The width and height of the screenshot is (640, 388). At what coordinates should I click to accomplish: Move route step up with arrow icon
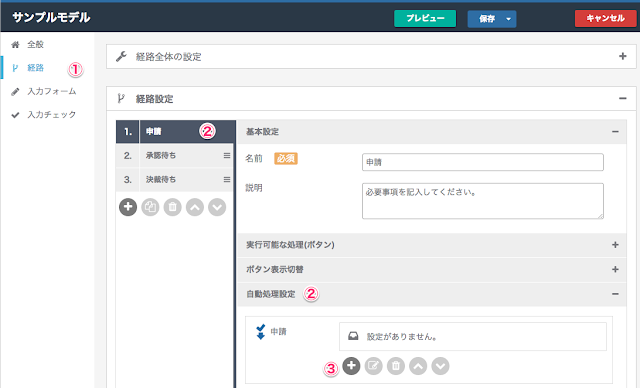195,207
